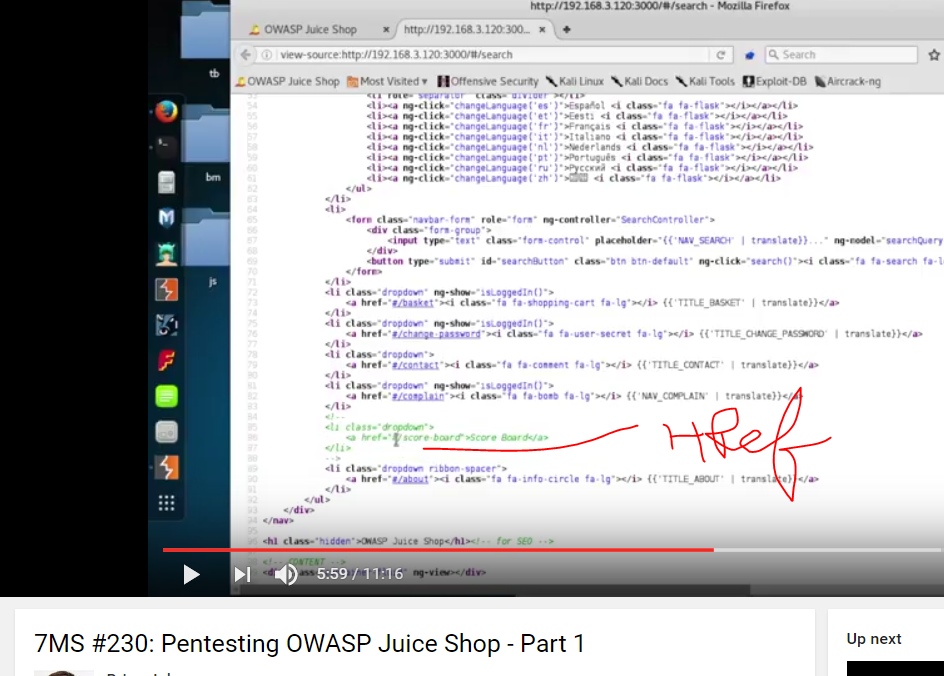The height and width of the screenshot is (676, 944).
Task: Open the green notes app dock icon
Action: click(x=166, y=396)
